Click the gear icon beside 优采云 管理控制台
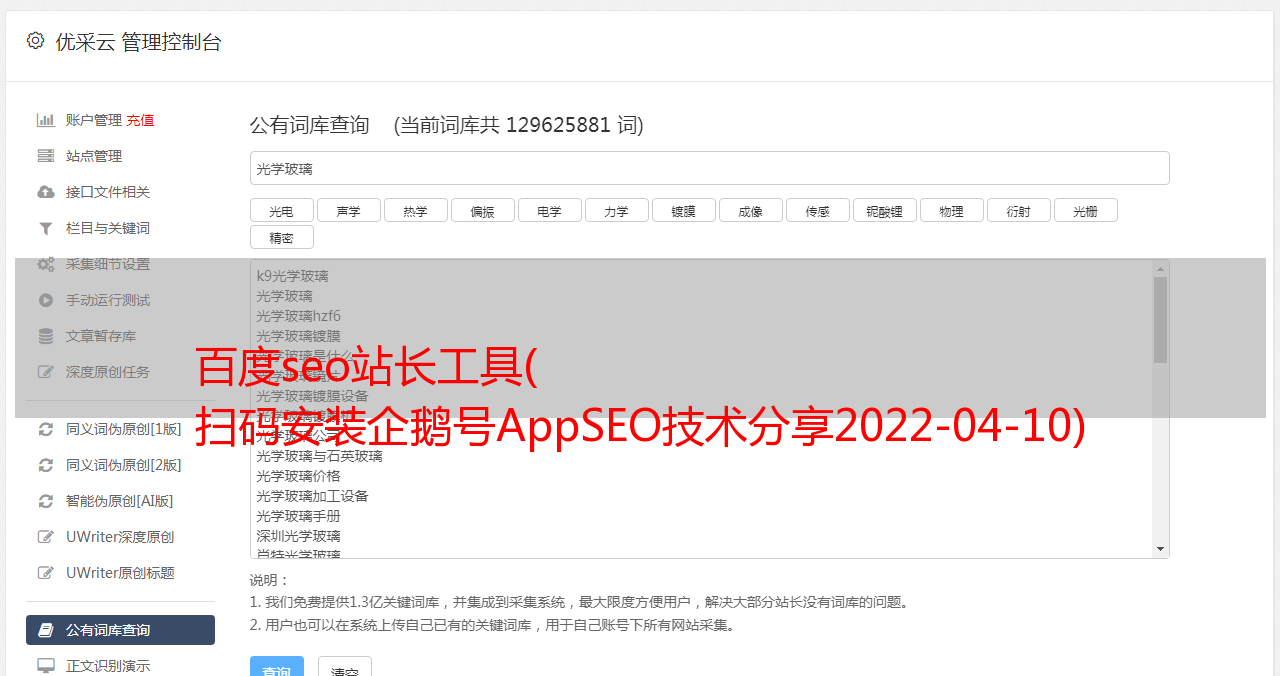This screenshot has width=1280, height=676. (36, 41)
